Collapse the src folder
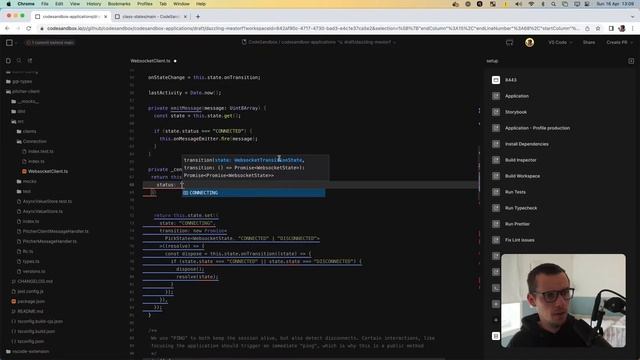Image resolution: width=640 pixels, height=360 pixels. pos(17,122)
